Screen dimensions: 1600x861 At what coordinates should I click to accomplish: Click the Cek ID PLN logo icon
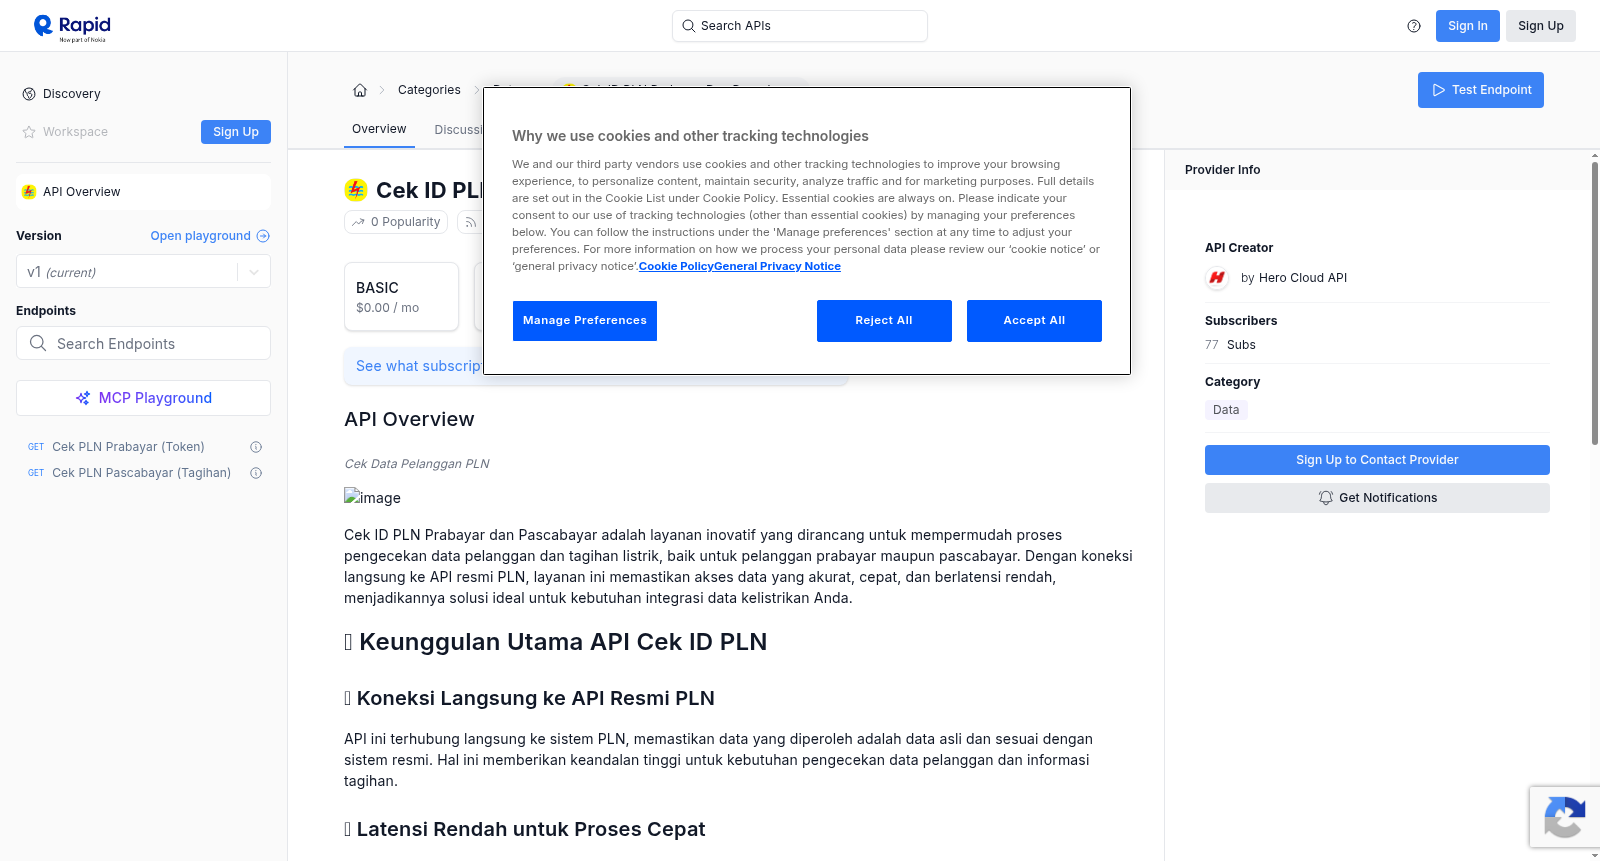point(356,190)
